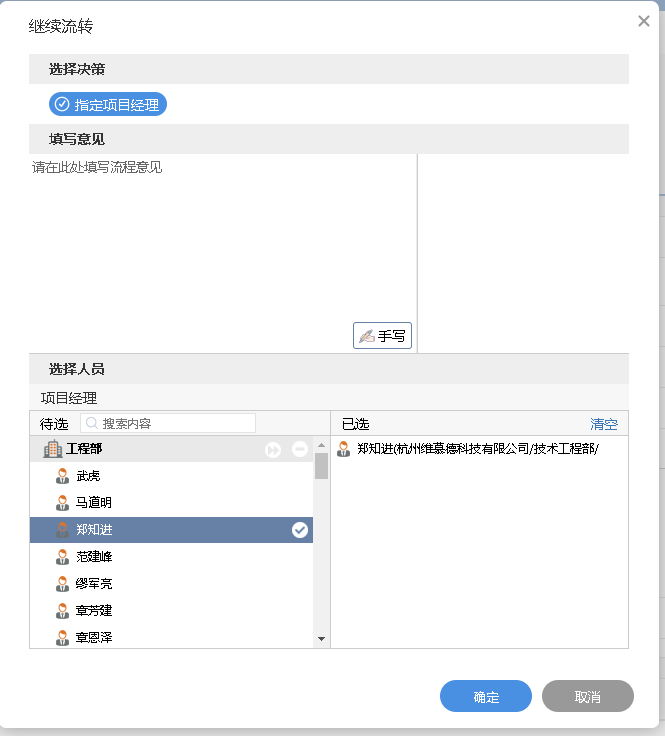Click the 工程部 department building icon
Screen dimensions: 665x736
tap(53, 449)
